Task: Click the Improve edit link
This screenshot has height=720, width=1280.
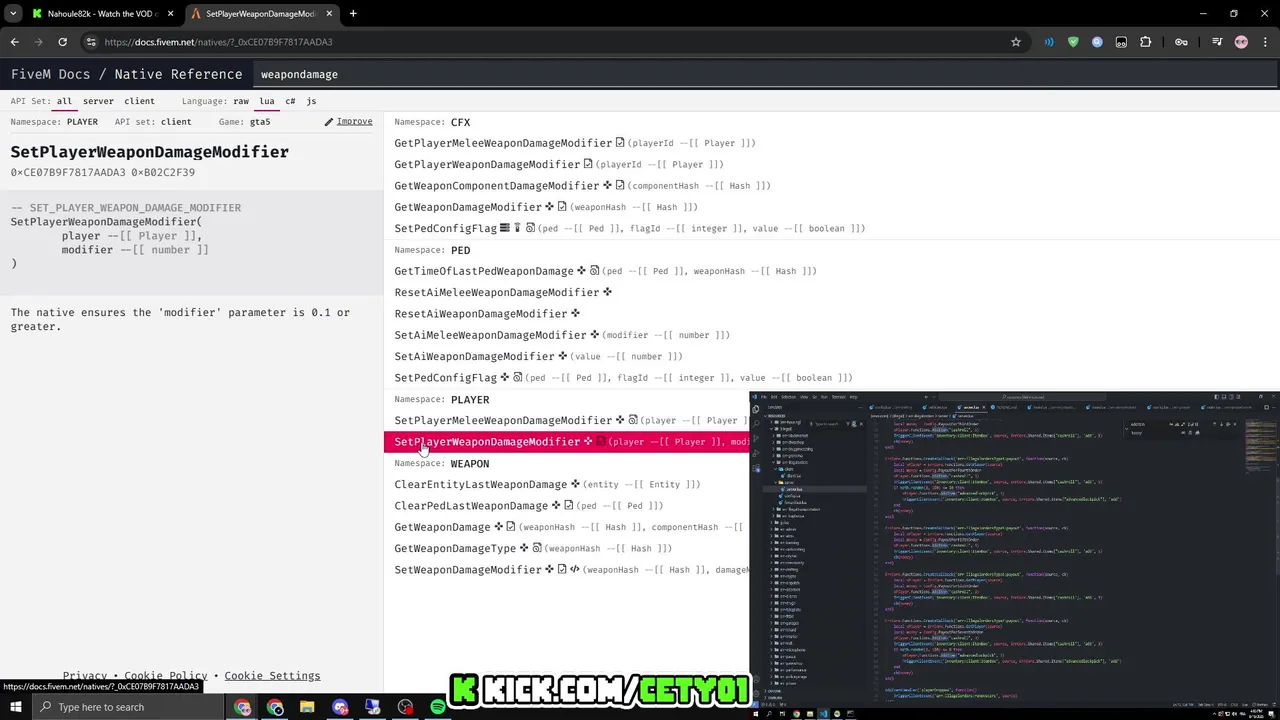Action: click(348, 121)
